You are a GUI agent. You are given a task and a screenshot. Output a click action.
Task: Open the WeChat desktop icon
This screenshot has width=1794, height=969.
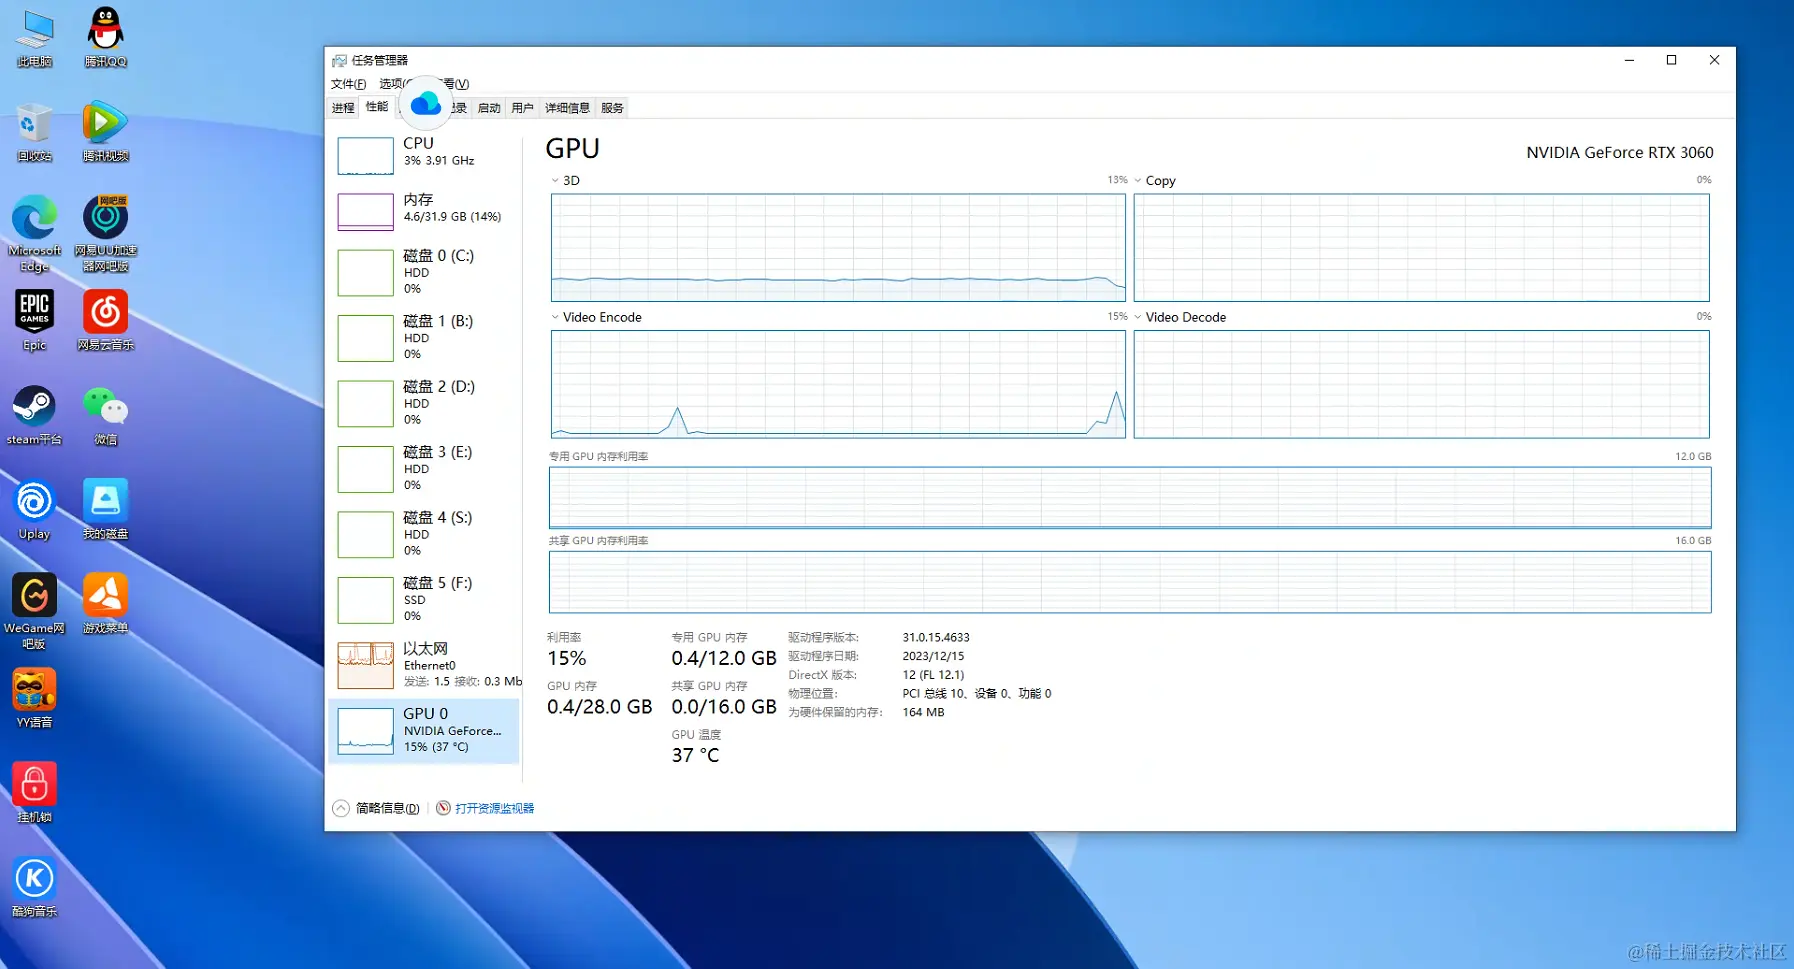pyautogui.click(x=105, y=415)
